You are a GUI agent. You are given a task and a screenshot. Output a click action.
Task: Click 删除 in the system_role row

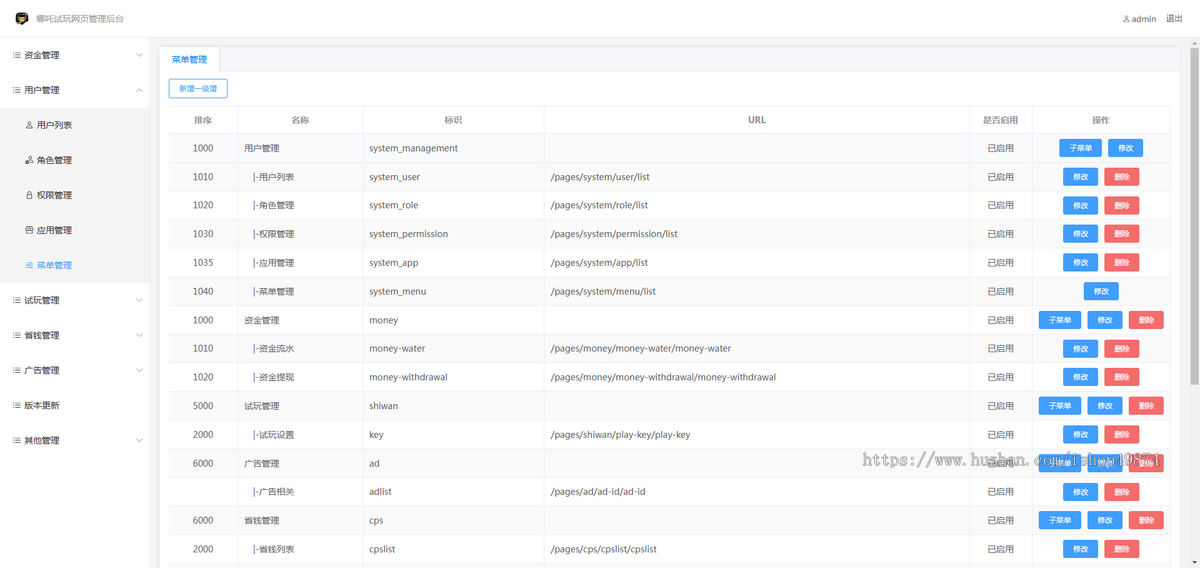[1121, 205]
